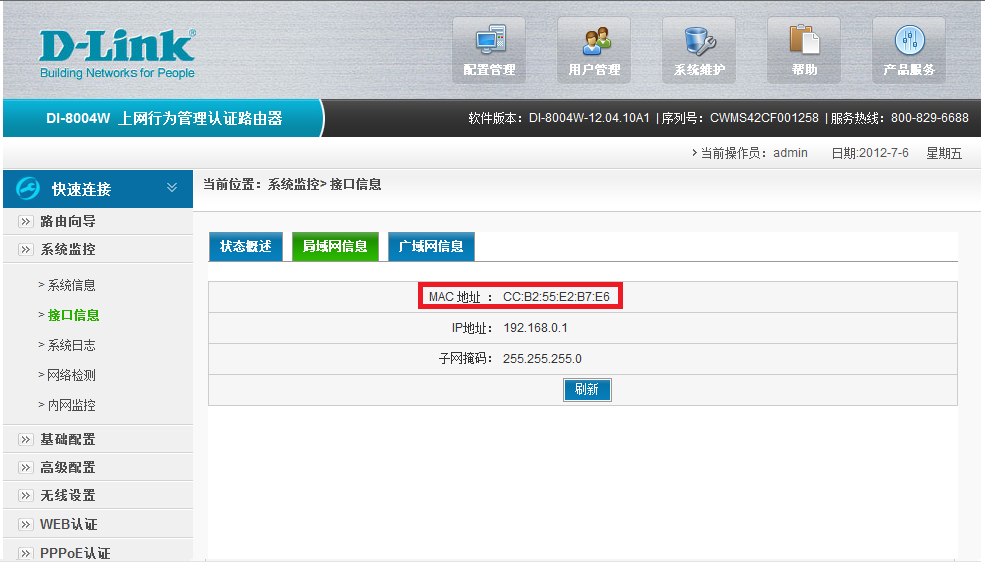
Task: Expand WEB认证 menu arrow
Action: tap(25, 525)
